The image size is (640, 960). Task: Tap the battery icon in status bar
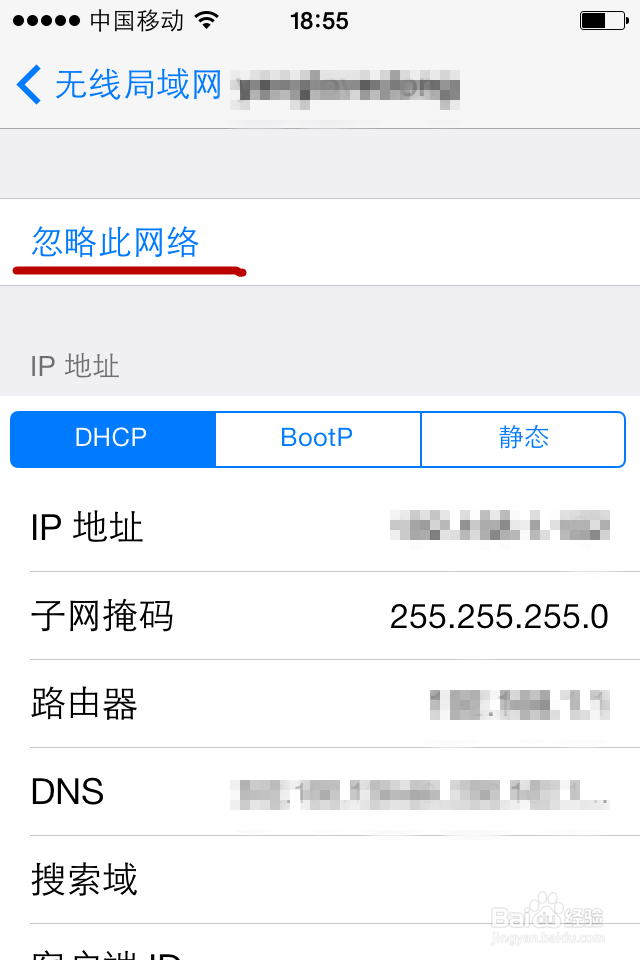(x=604, y=21)
